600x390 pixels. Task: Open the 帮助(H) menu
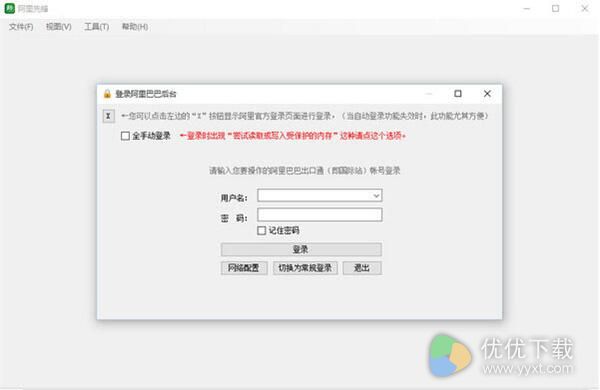pos(135,27)
